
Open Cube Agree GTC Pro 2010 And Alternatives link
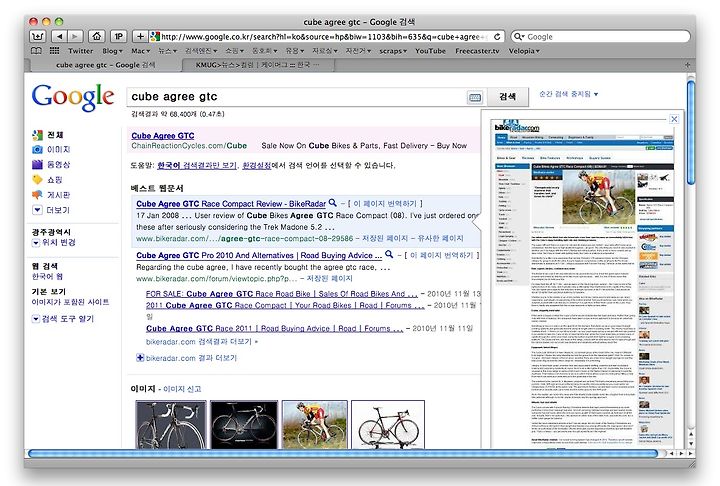(x=259, y=255)
